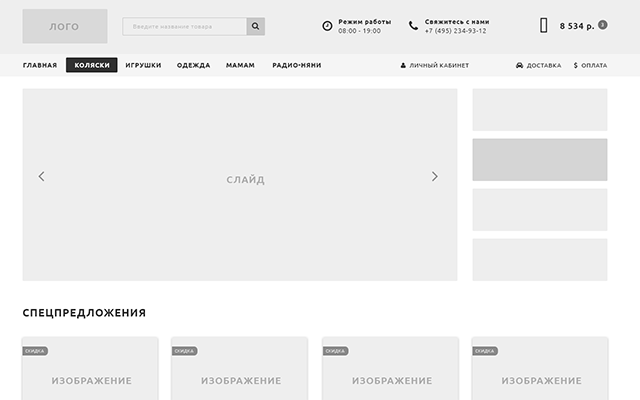
Task: Click the darker second side banner
Action: pyautogui.click(x=540, y=160)
